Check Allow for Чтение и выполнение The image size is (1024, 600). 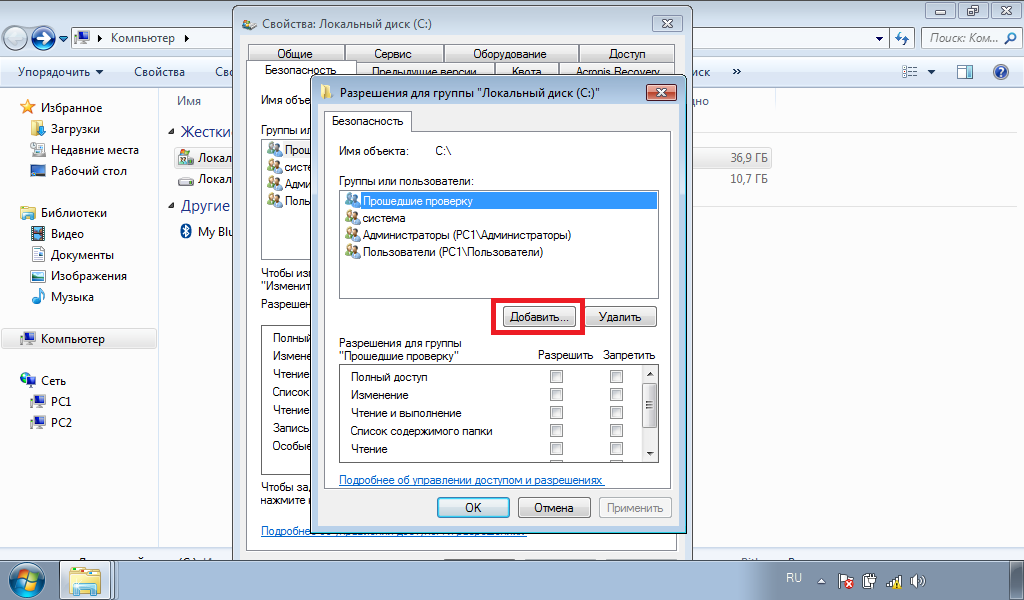(557, 413)
